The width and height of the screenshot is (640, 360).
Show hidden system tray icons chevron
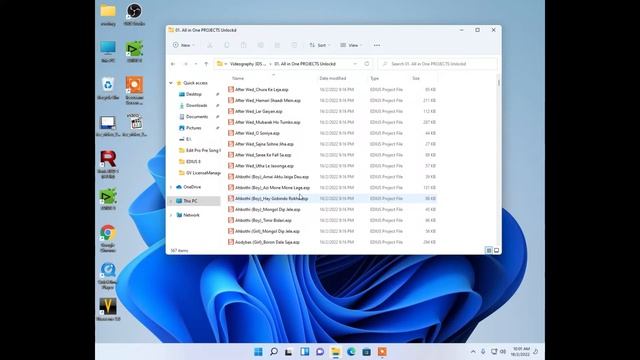coord(473,352)
